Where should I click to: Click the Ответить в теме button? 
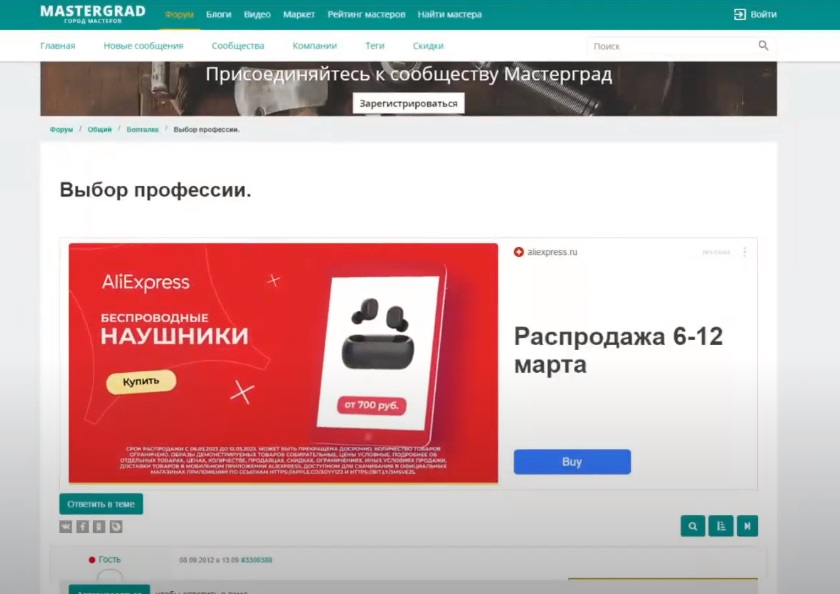[x=101, y=504]
